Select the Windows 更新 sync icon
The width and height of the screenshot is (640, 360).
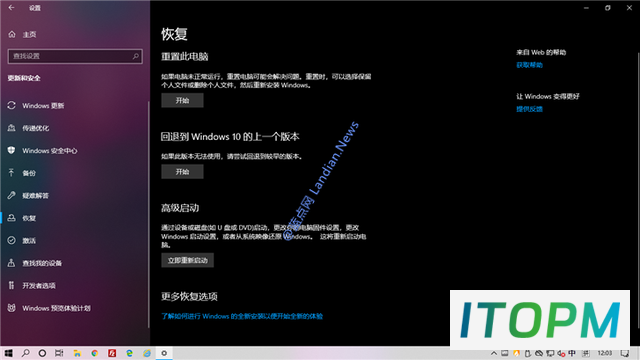tap(11, 106)
